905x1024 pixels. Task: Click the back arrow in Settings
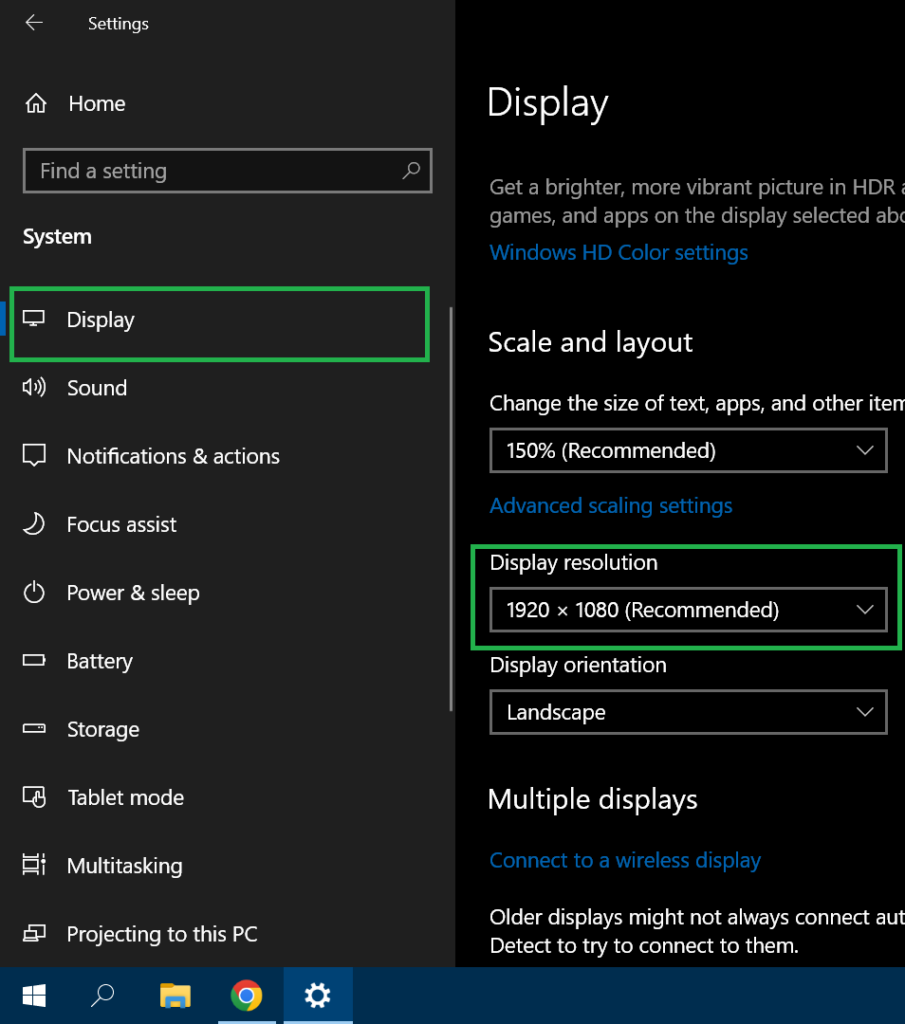[x=34, y=23]
